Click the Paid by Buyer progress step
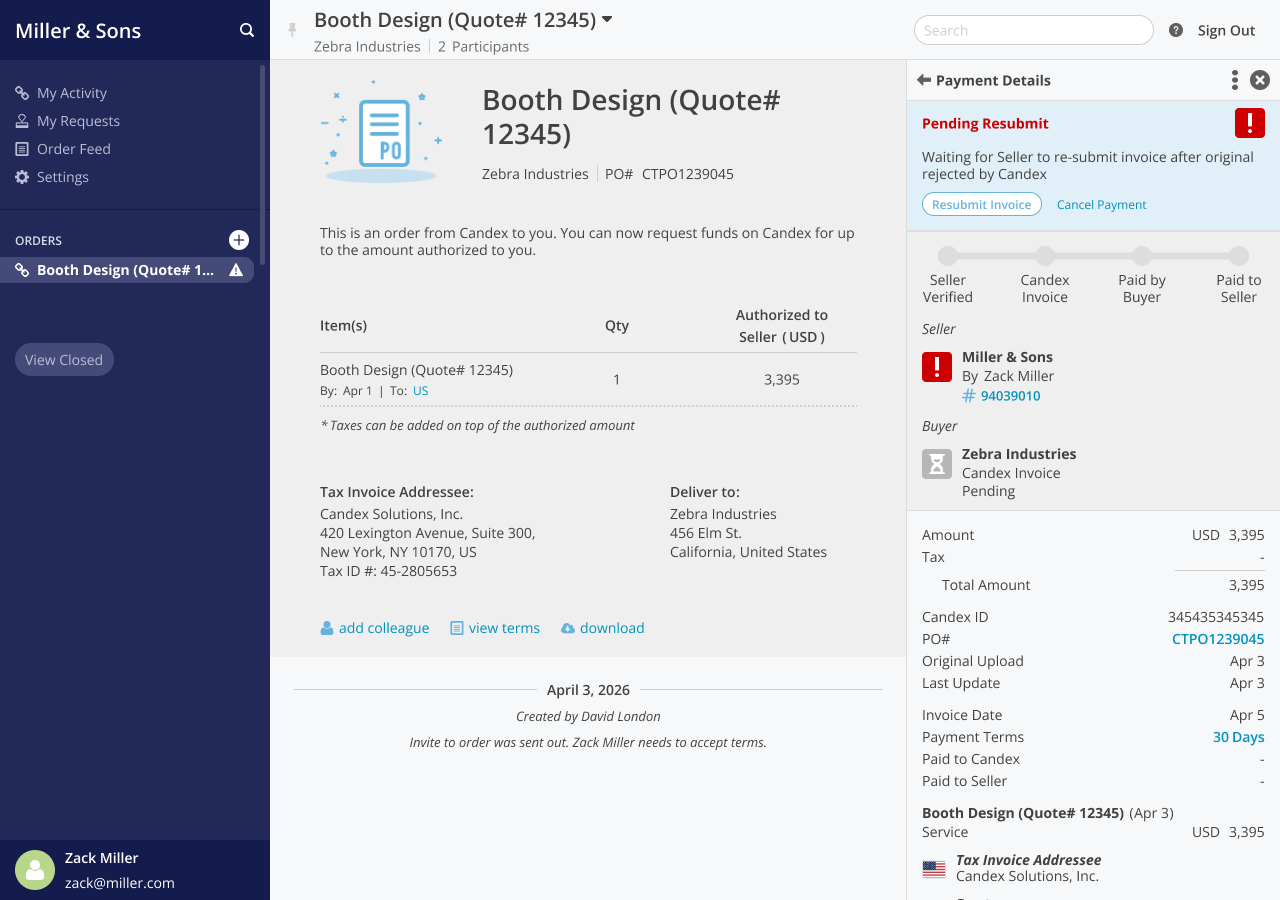Screen dimensions: 1280x900 1142,256
